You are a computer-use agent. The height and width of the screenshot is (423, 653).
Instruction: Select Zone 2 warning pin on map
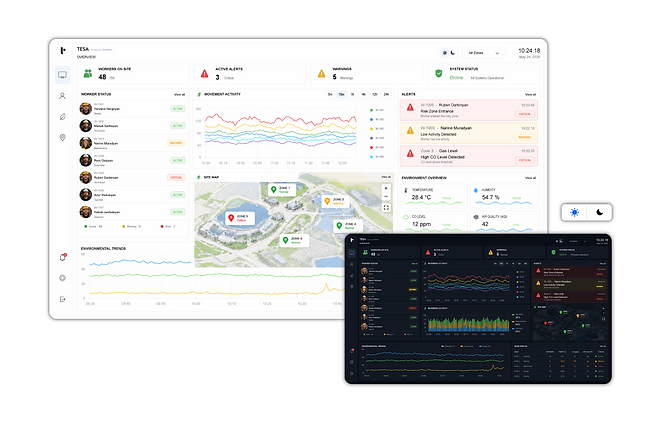[327, 201]
